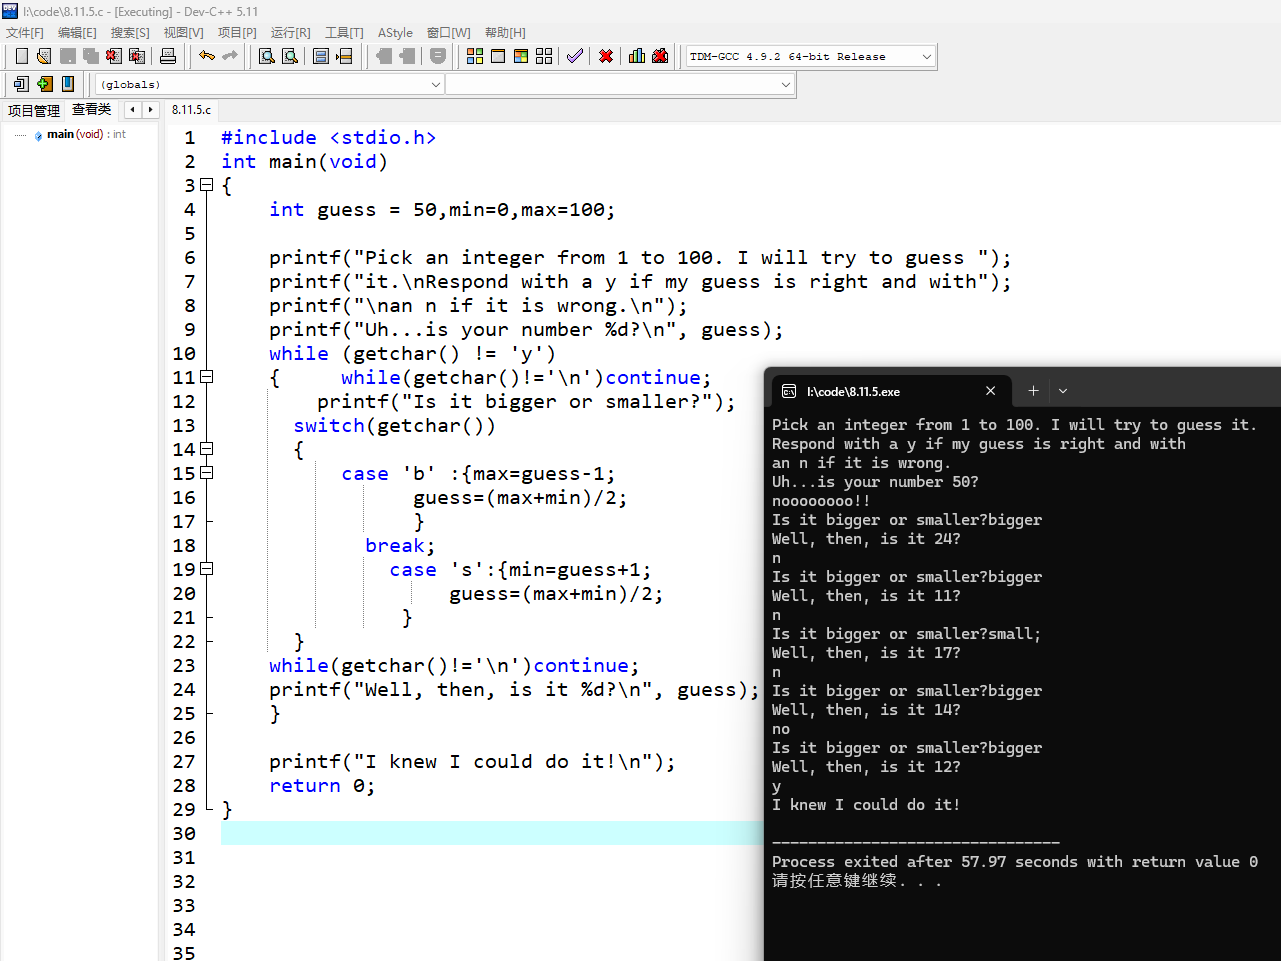Open the 工具[T] menu
This screenshot has height=961, width=1281.
pyautogui.click(x=344, y=33)
